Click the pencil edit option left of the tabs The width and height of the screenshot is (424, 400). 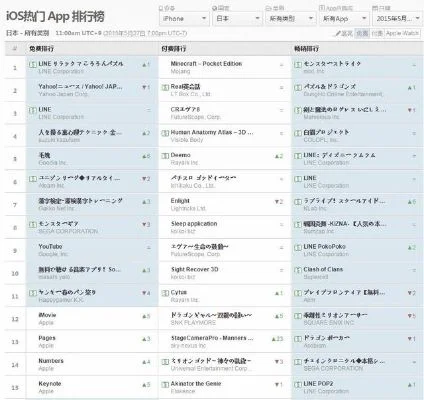point(344,33)
